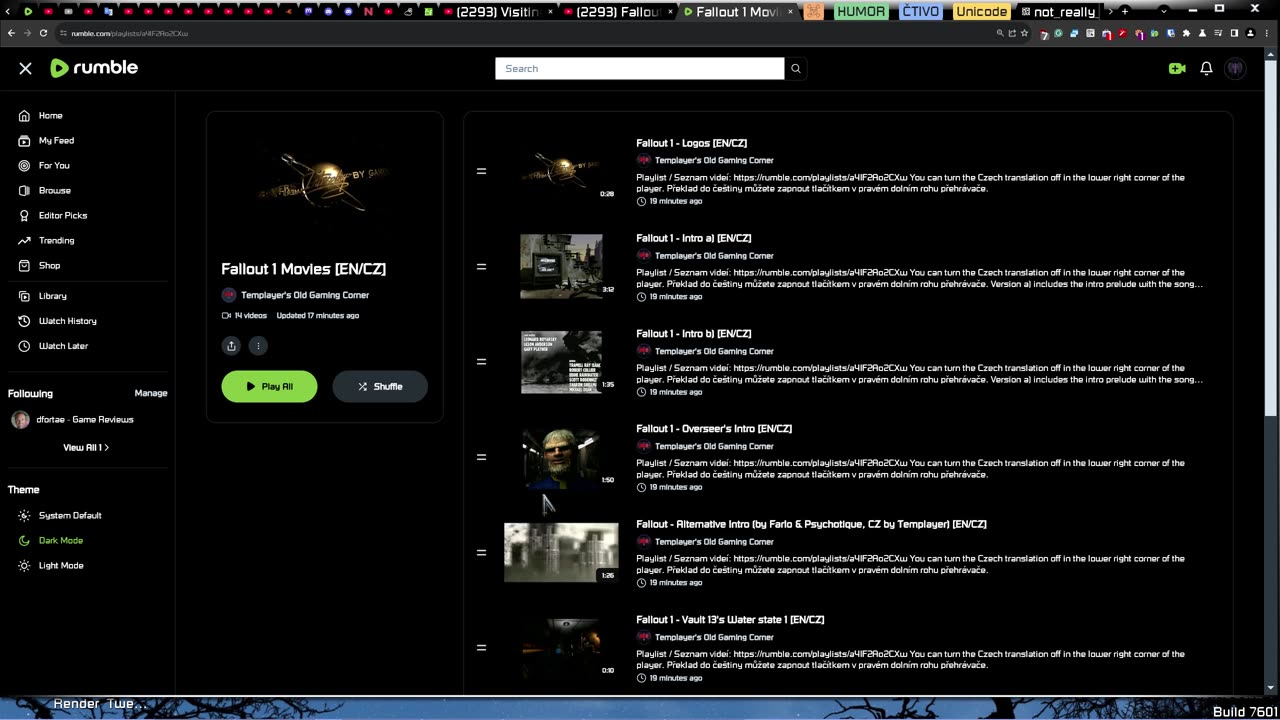Click the drag handle for Fallout - Alternative Intro
The height and width of the screenshot is (720, 1280).
pos(481,552)
